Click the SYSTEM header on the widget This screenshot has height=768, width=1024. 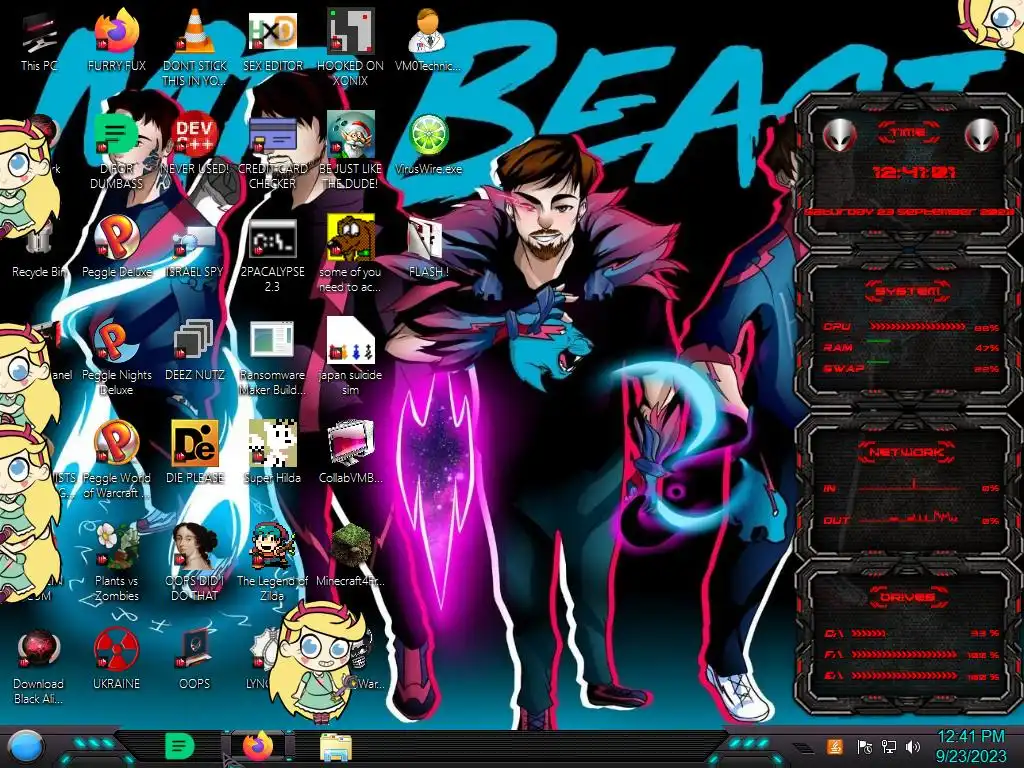pyautogui.click(x=908, y=291)
